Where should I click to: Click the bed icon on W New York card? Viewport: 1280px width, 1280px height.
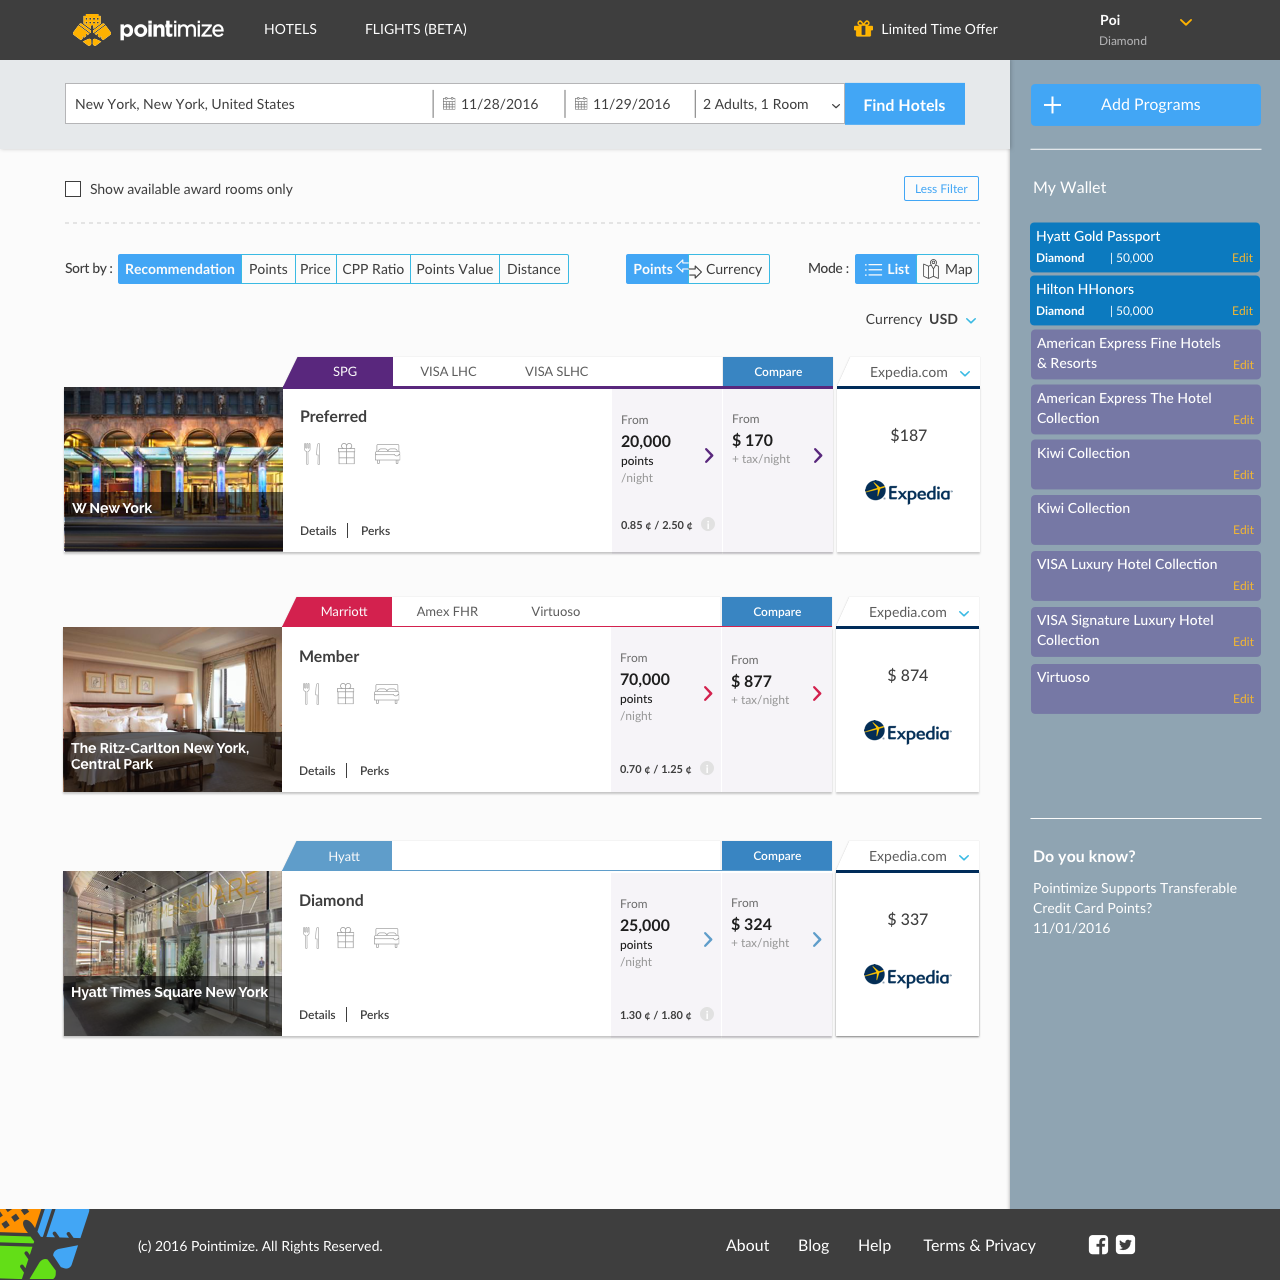pos(387,454)
